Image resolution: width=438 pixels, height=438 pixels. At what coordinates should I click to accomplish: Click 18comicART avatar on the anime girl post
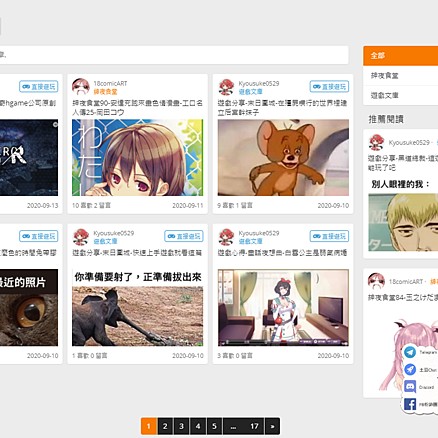pos(81,87)
